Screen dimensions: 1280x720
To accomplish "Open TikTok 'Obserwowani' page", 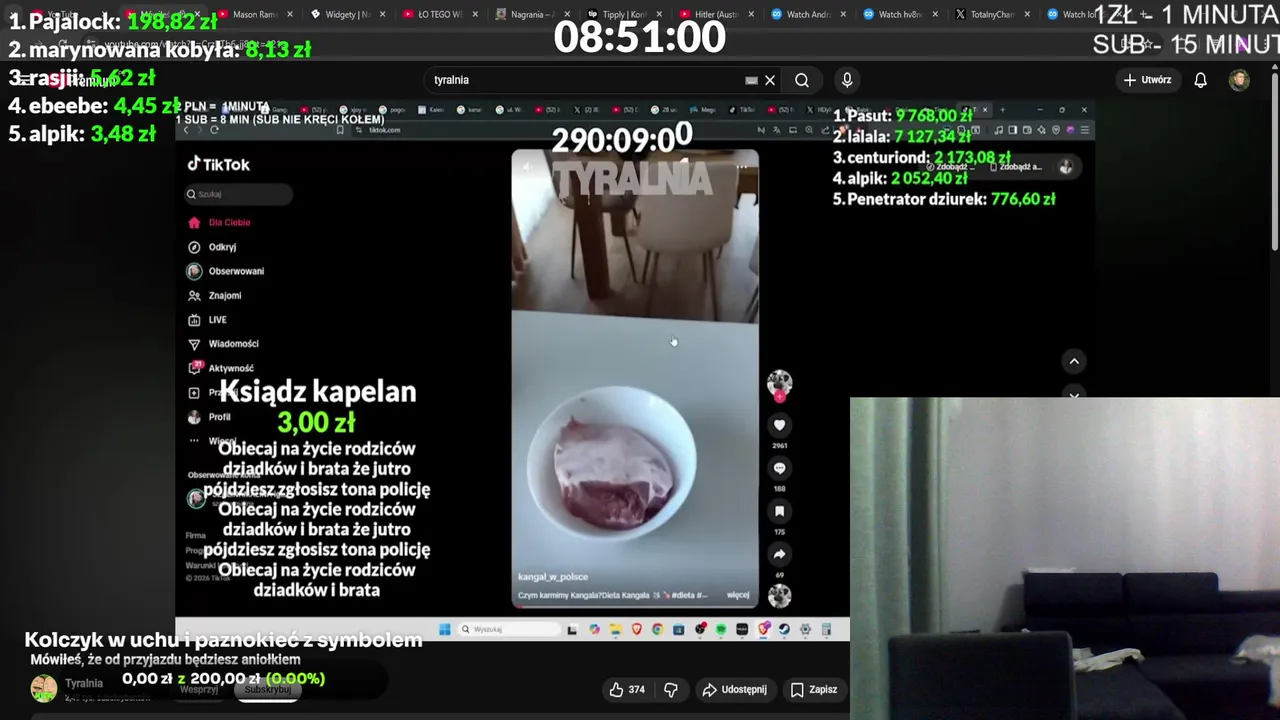I will point(226,271).
